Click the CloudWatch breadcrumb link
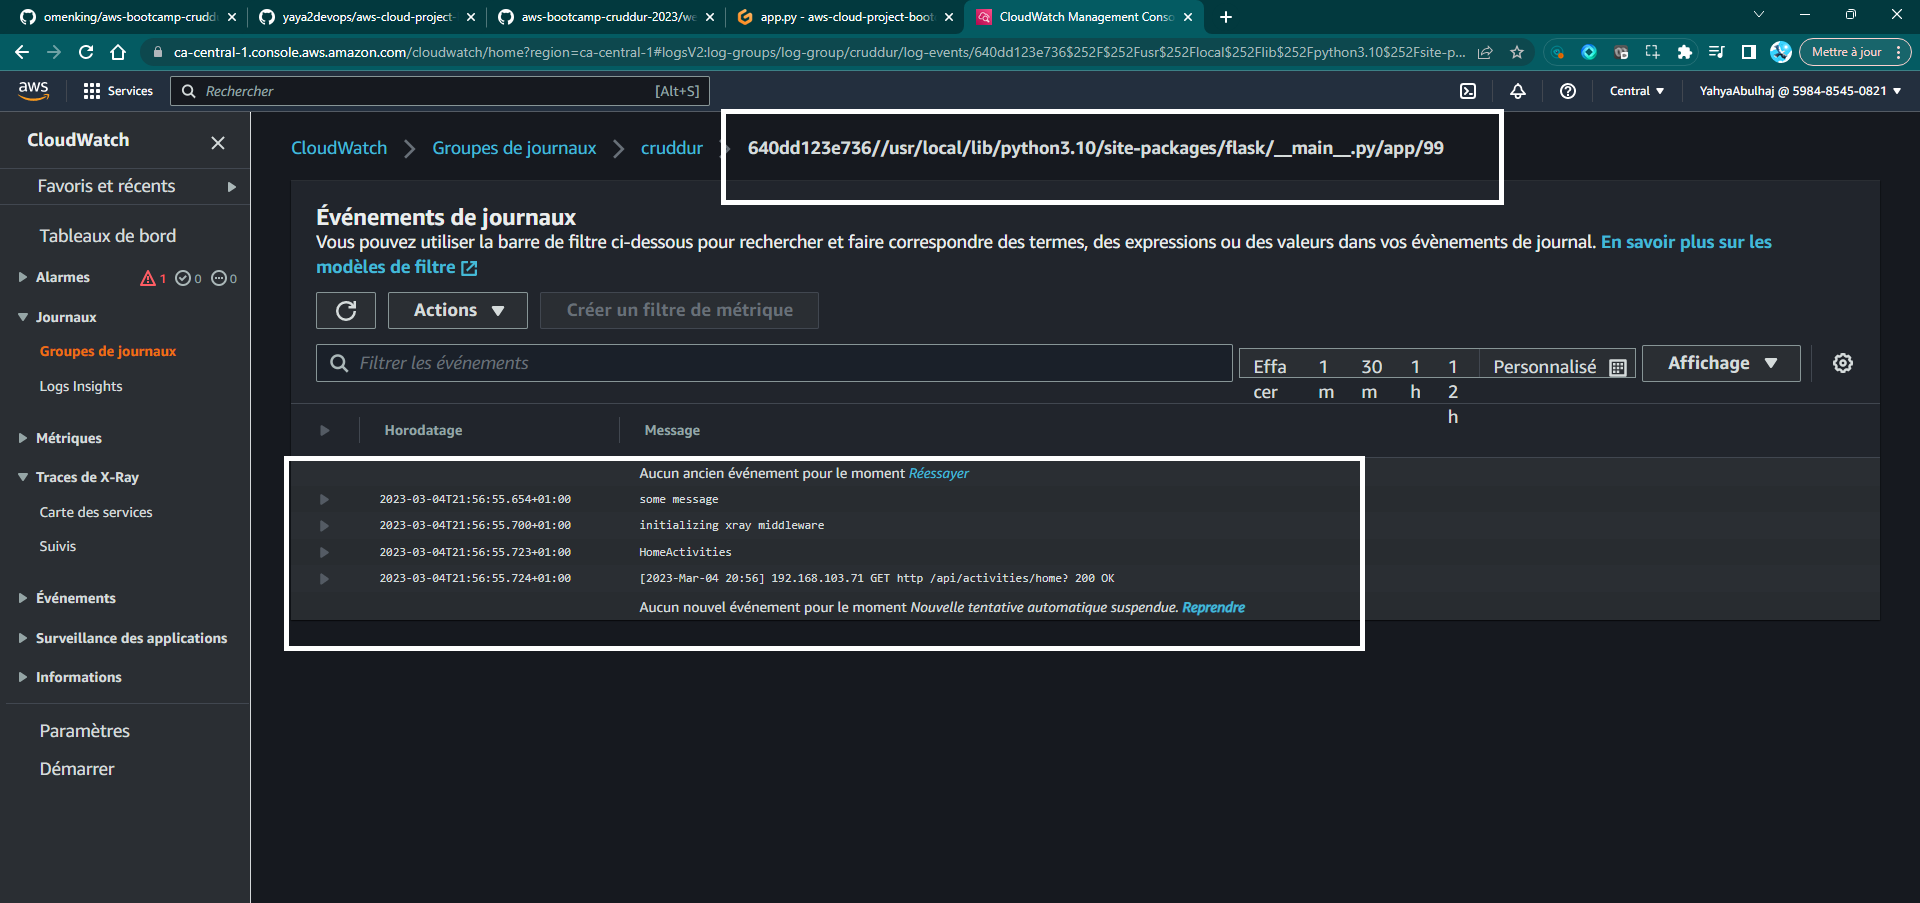This screenshot has width=1920, height=903. pos(339,148)
